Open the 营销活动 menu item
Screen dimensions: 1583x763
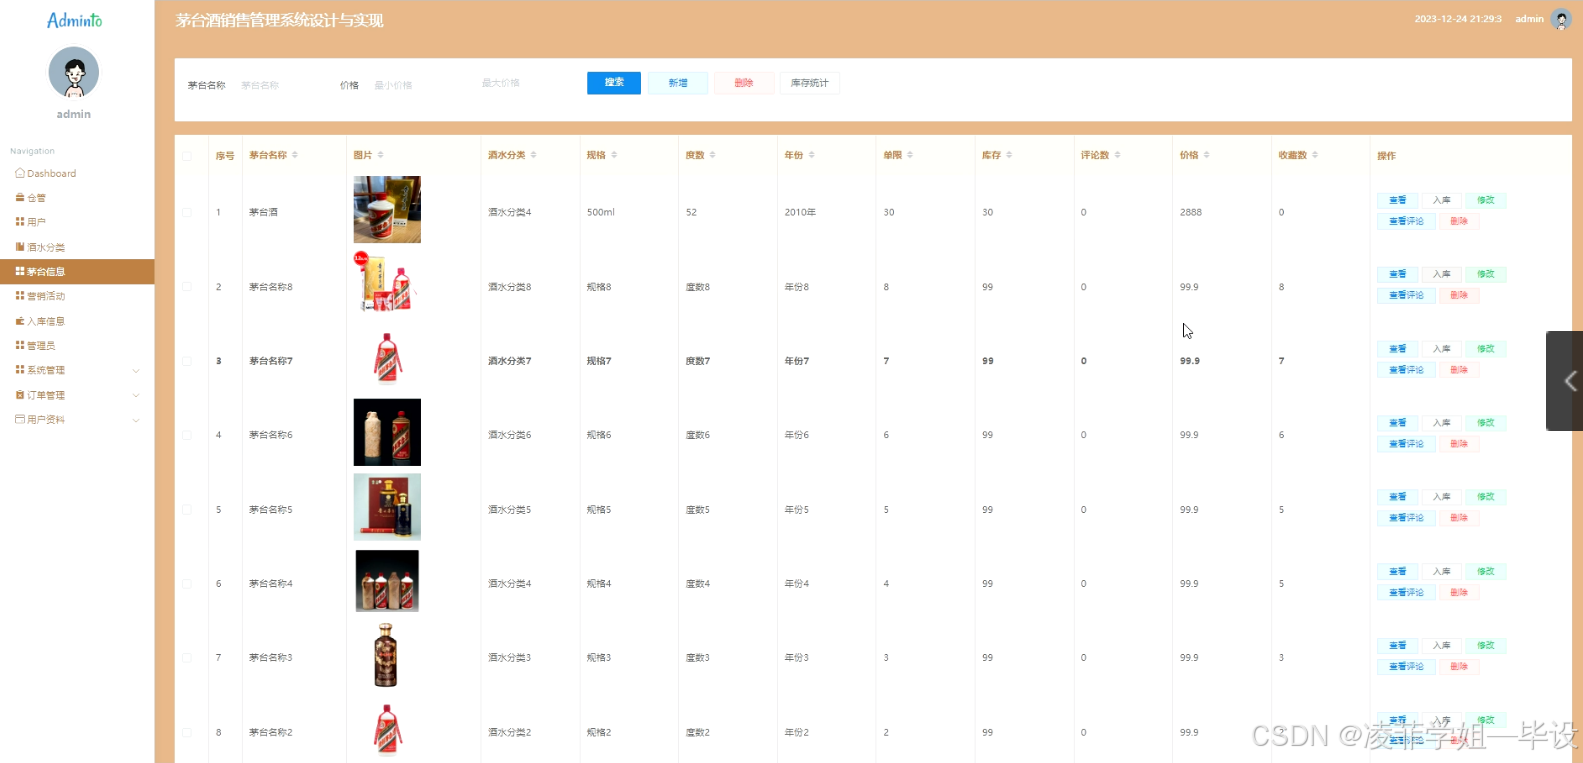(77, 296)
